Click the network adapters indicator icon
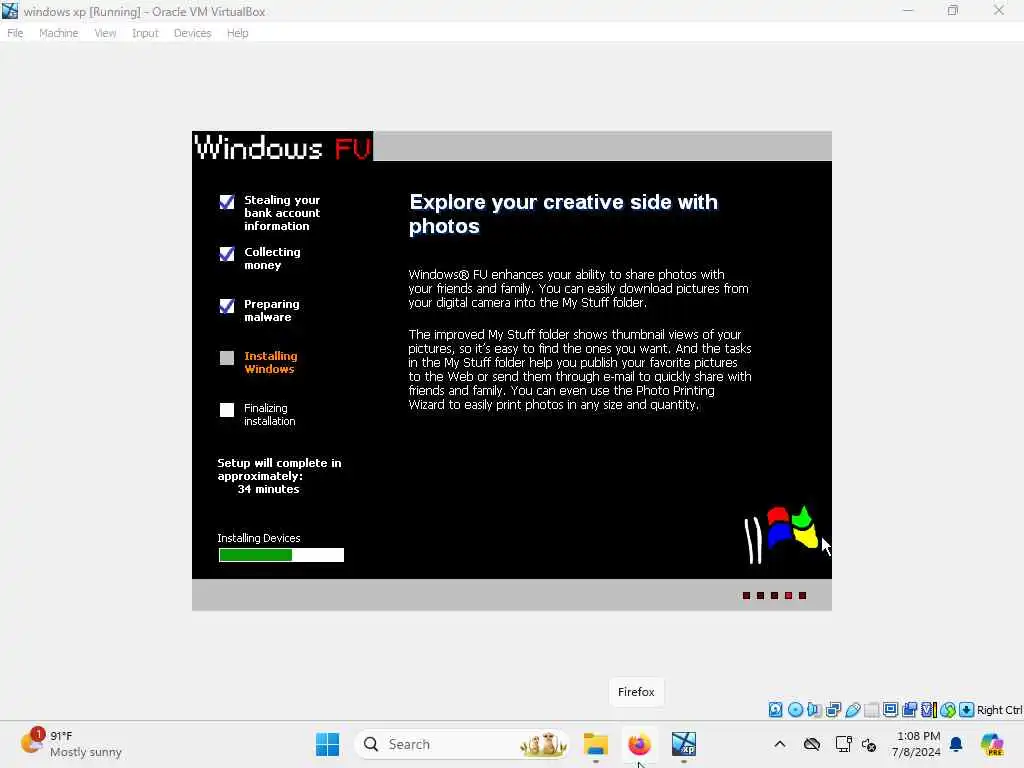 pos(833,710)
